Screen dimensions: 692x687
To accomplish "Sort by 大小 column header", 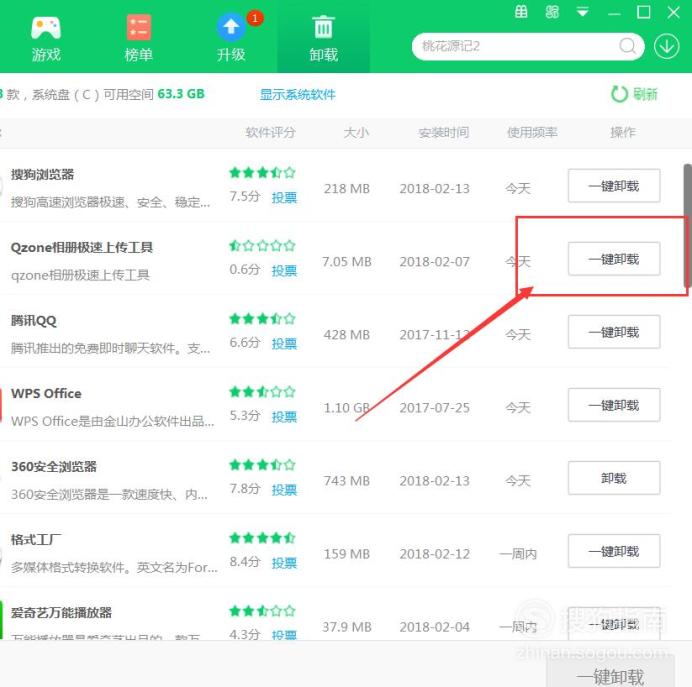I will click(x=356, y=132).
